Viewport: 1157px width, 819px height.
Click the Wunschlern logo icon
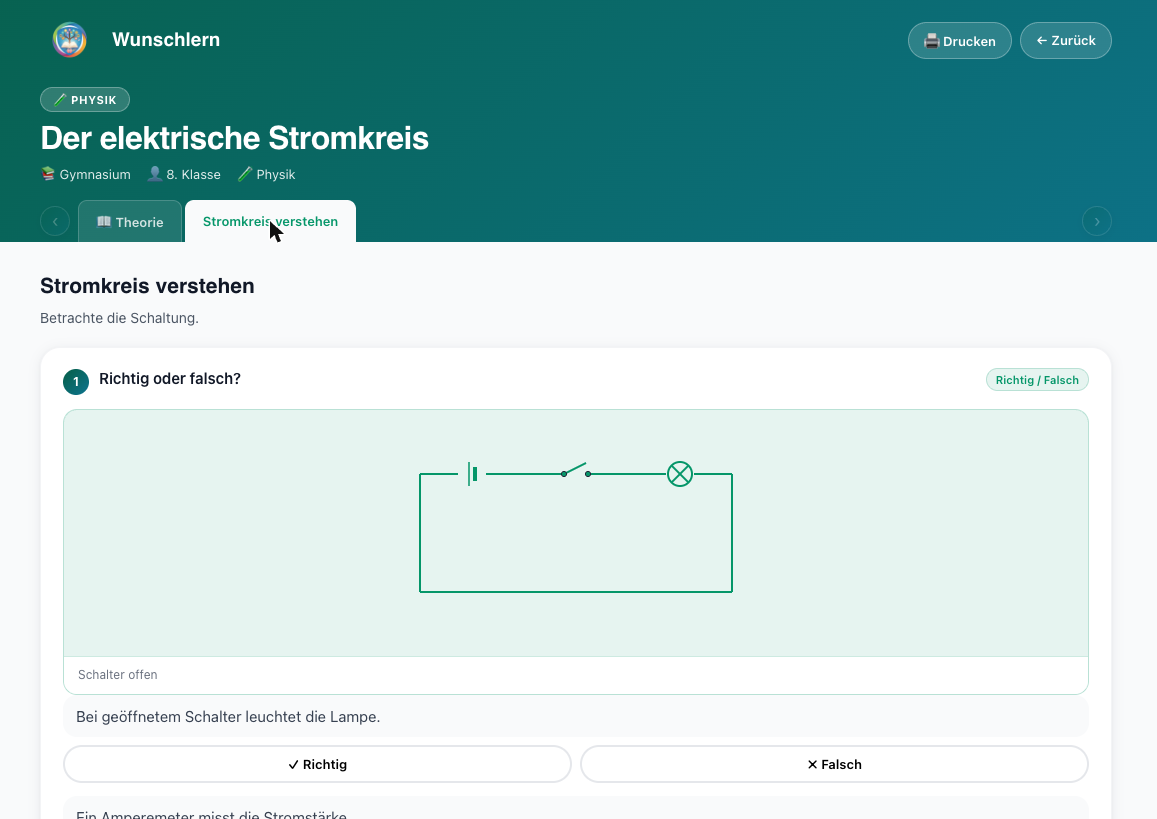[69, 40]
